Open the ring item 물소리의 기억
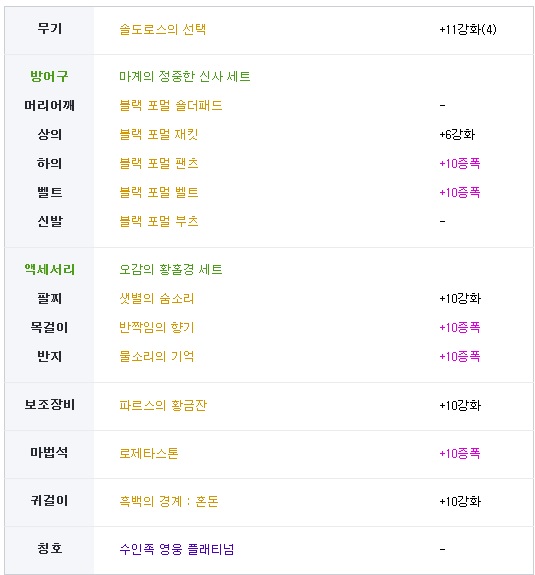535x575 pixels. pos(157,356)
